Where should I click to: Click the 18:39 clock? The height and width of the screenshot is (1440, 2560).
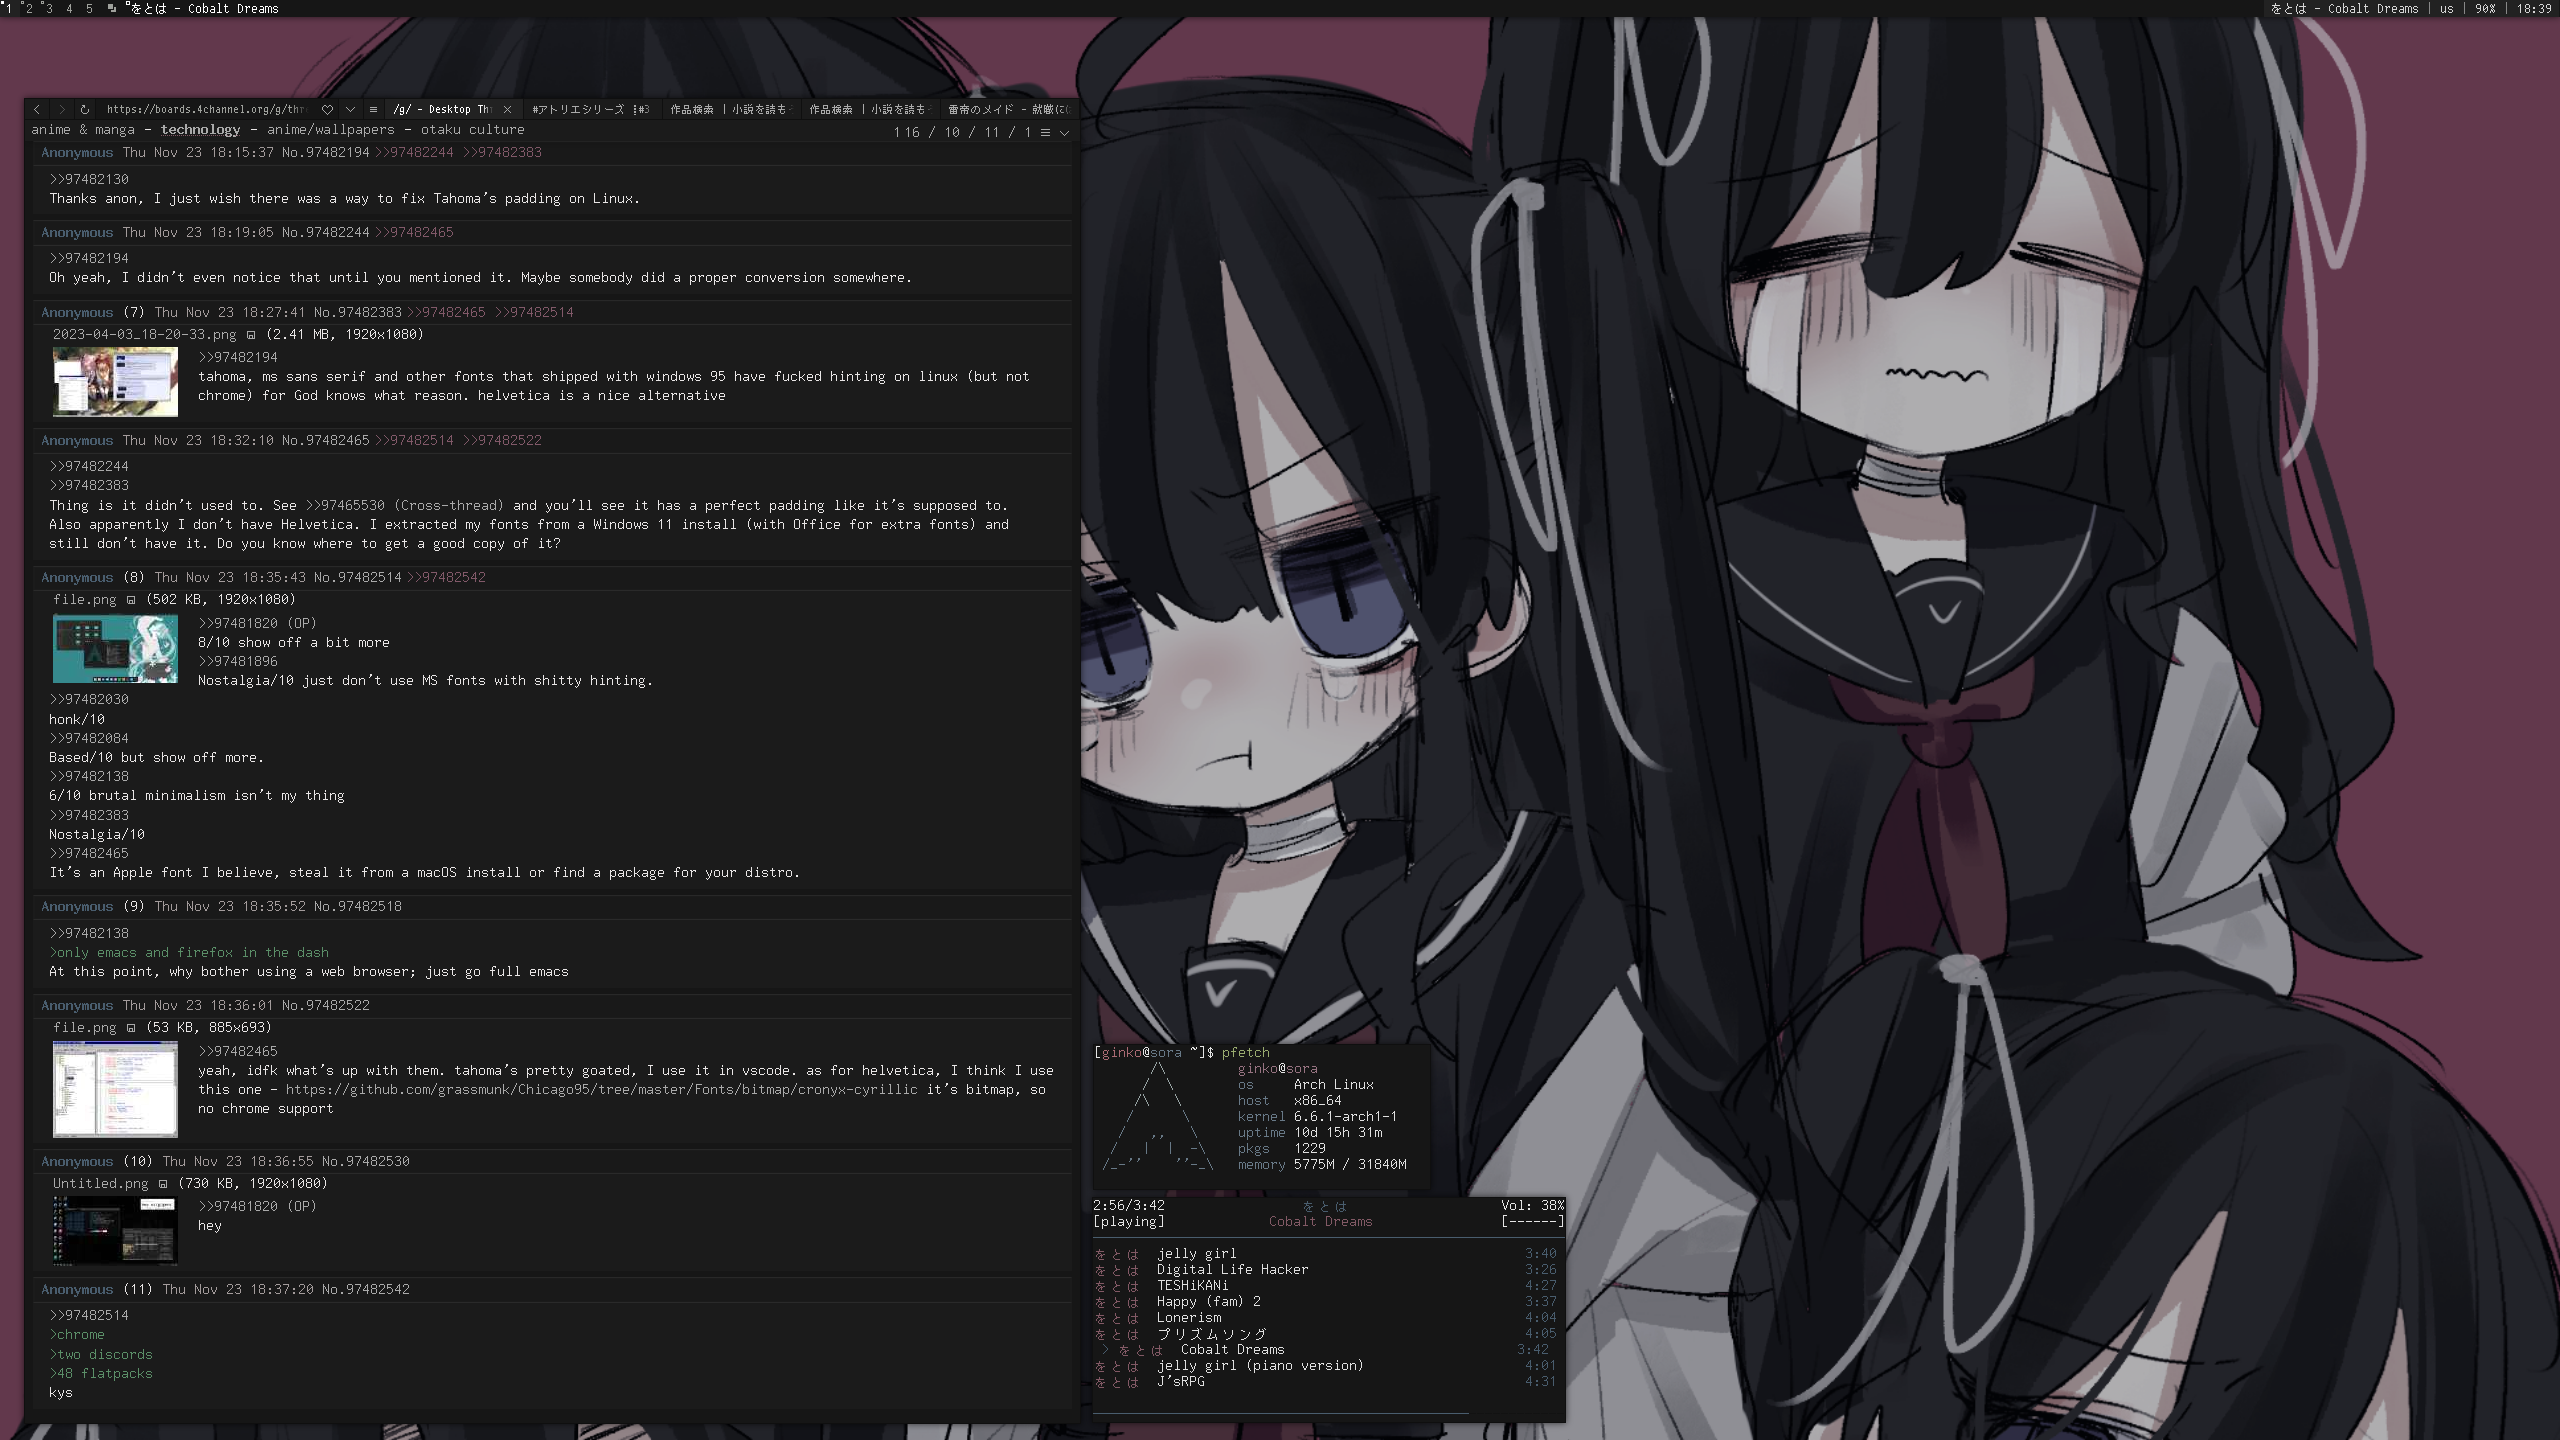2534,8
